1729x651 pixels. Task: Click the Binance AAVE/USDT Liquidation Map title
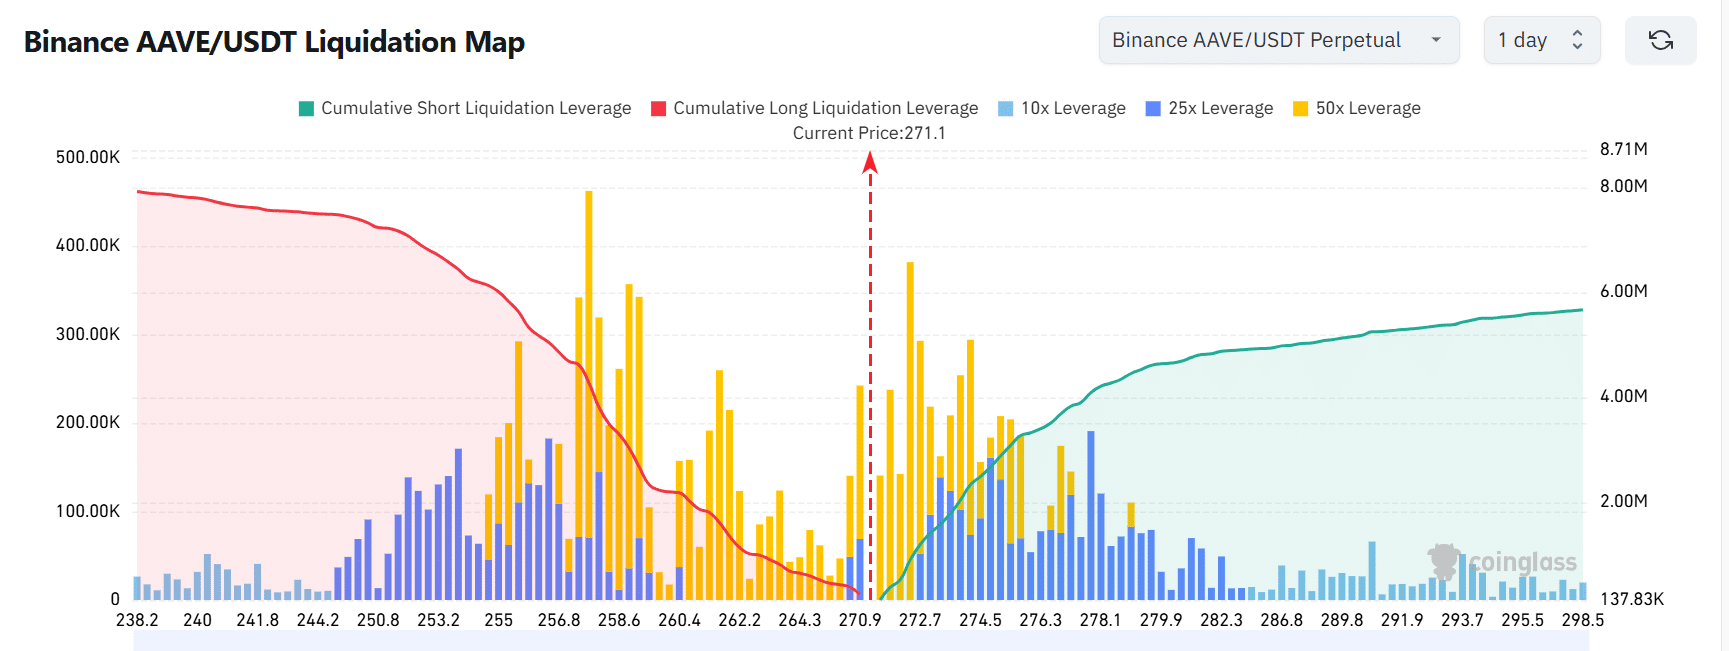point(274,42)
